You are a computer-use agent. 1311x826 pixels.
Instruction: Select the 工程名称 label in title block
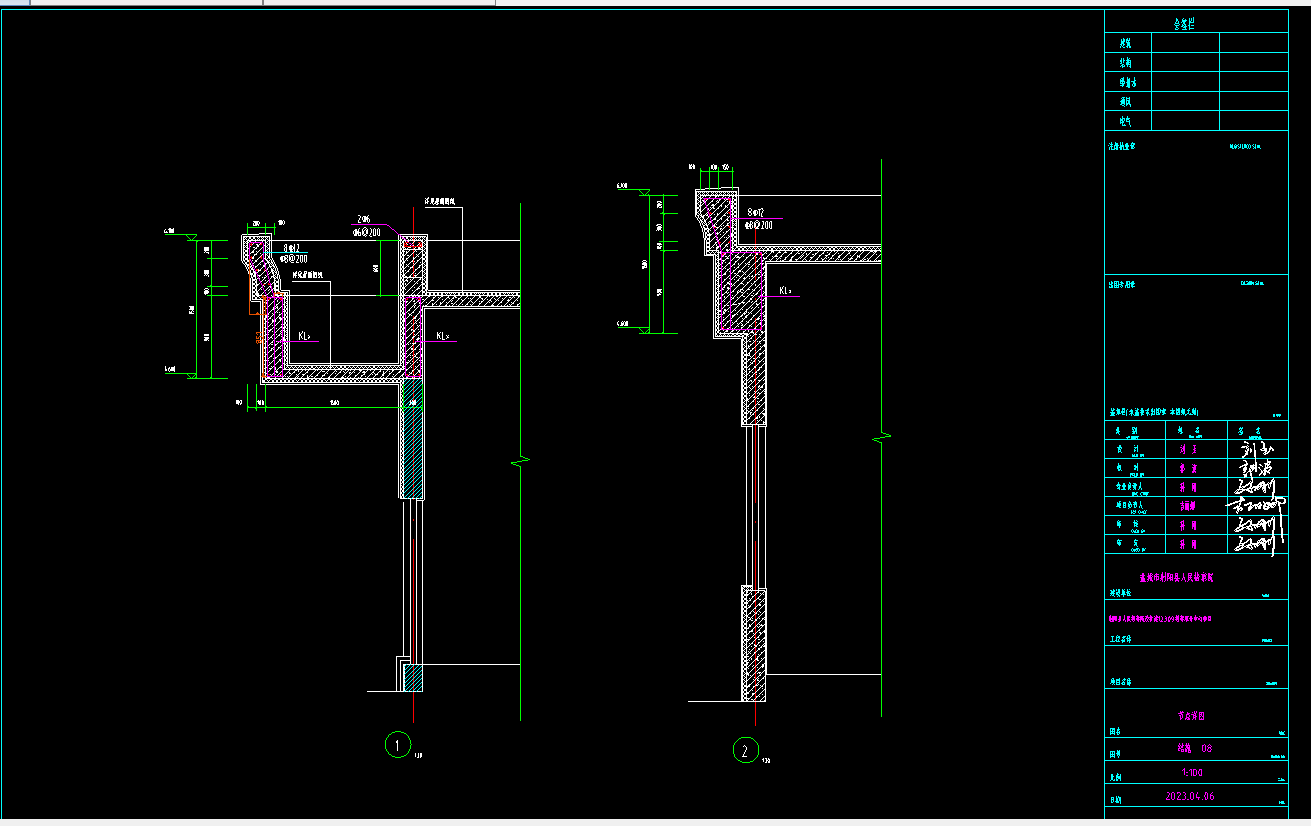click(1121, 637)
